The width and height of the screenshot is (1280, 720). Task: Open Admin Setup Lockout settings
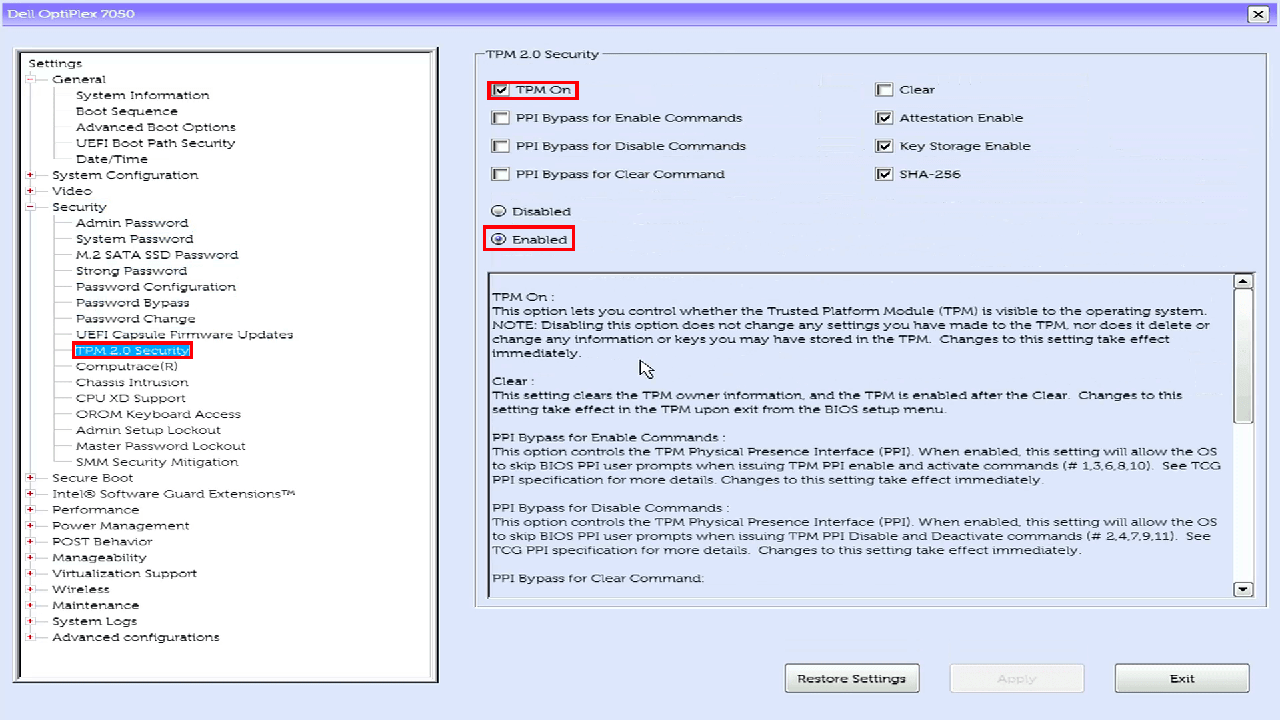pos(149,430)
